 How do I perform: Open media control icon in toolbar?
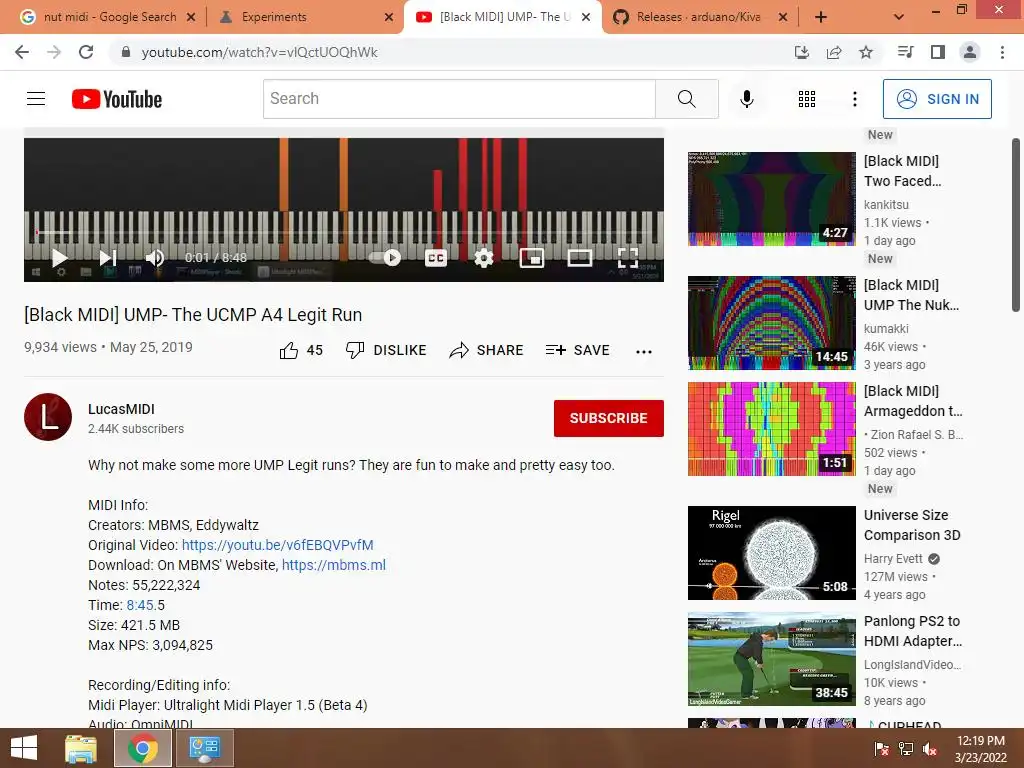(905, 52)
